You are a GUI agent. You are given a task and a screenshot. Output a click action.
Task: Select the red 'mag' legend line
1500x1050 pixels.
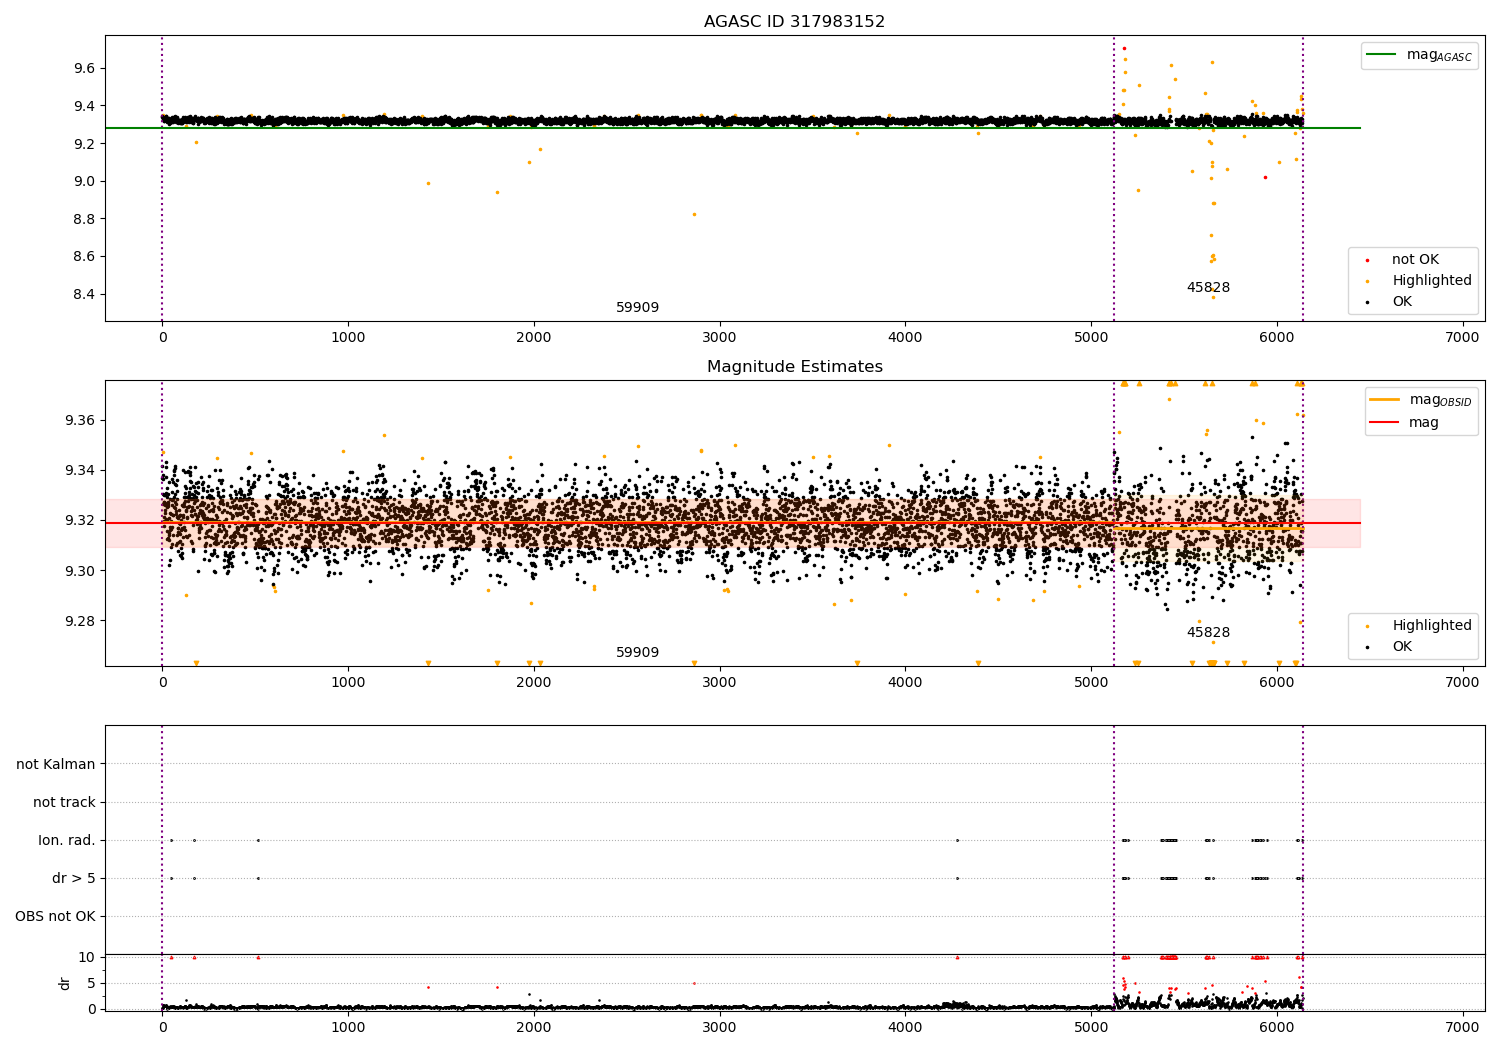pyautogui.click(x=1383, y=422)
